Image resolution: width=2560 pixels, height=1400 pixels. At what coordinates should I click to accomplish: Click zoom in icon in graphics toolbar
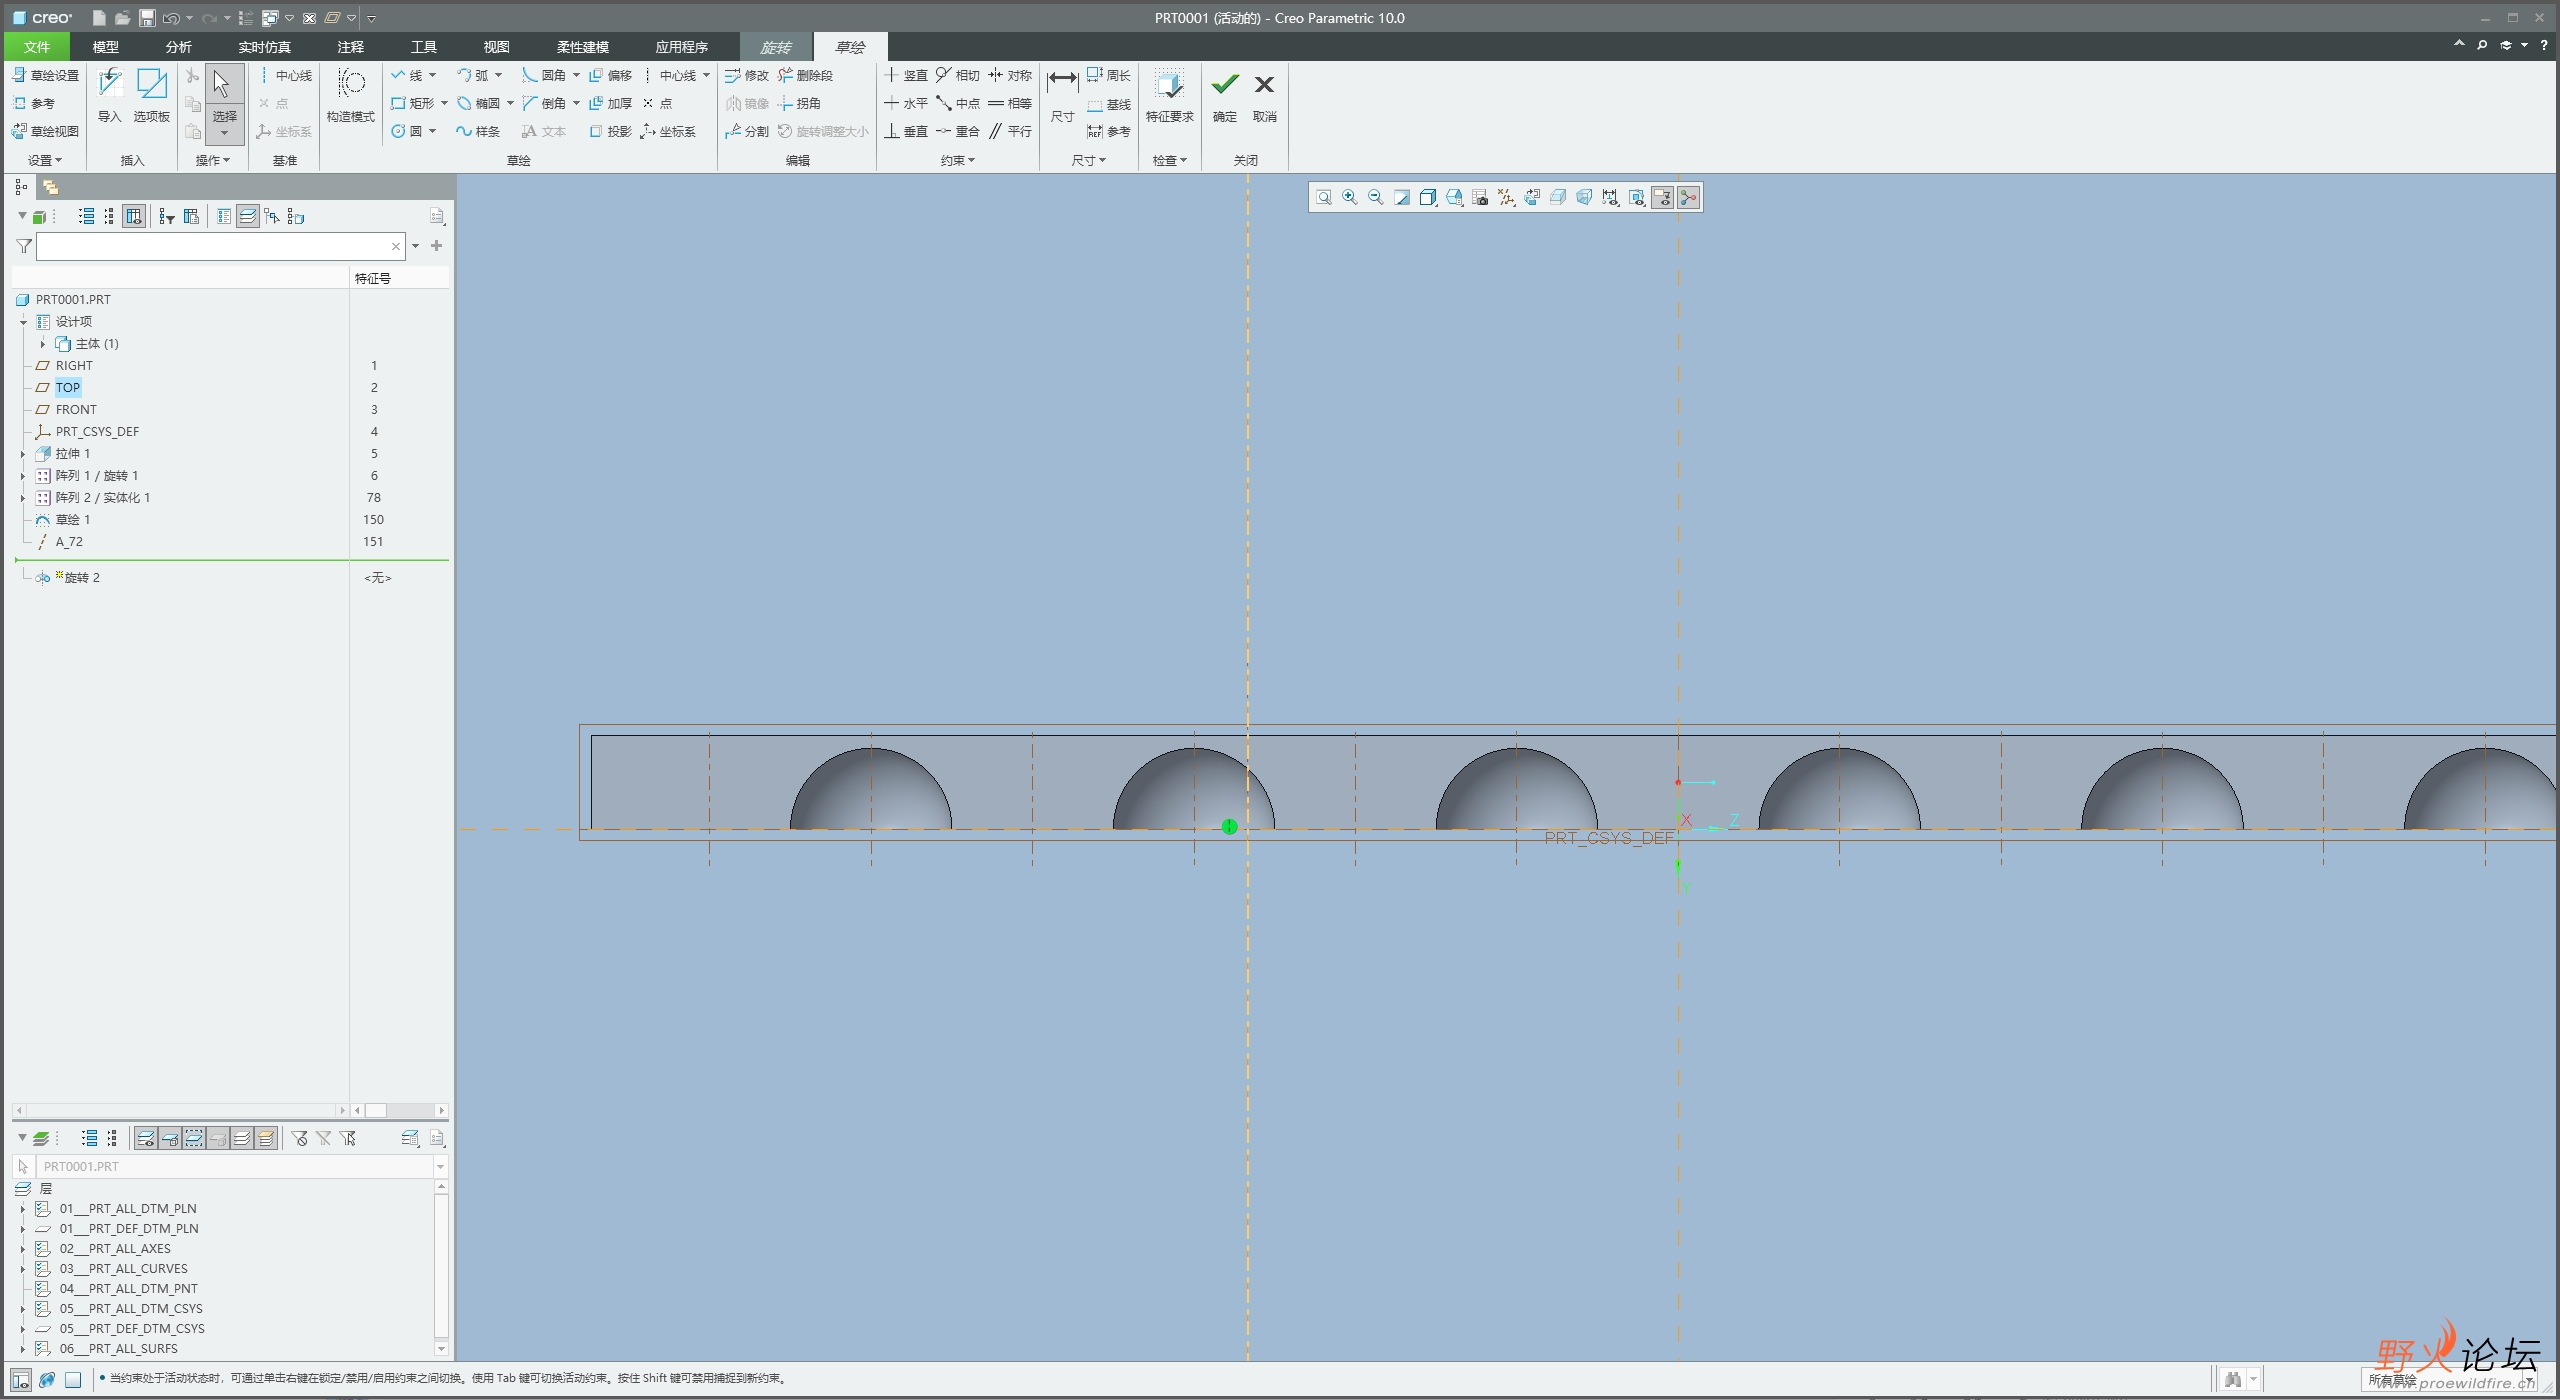(1350, 198)
